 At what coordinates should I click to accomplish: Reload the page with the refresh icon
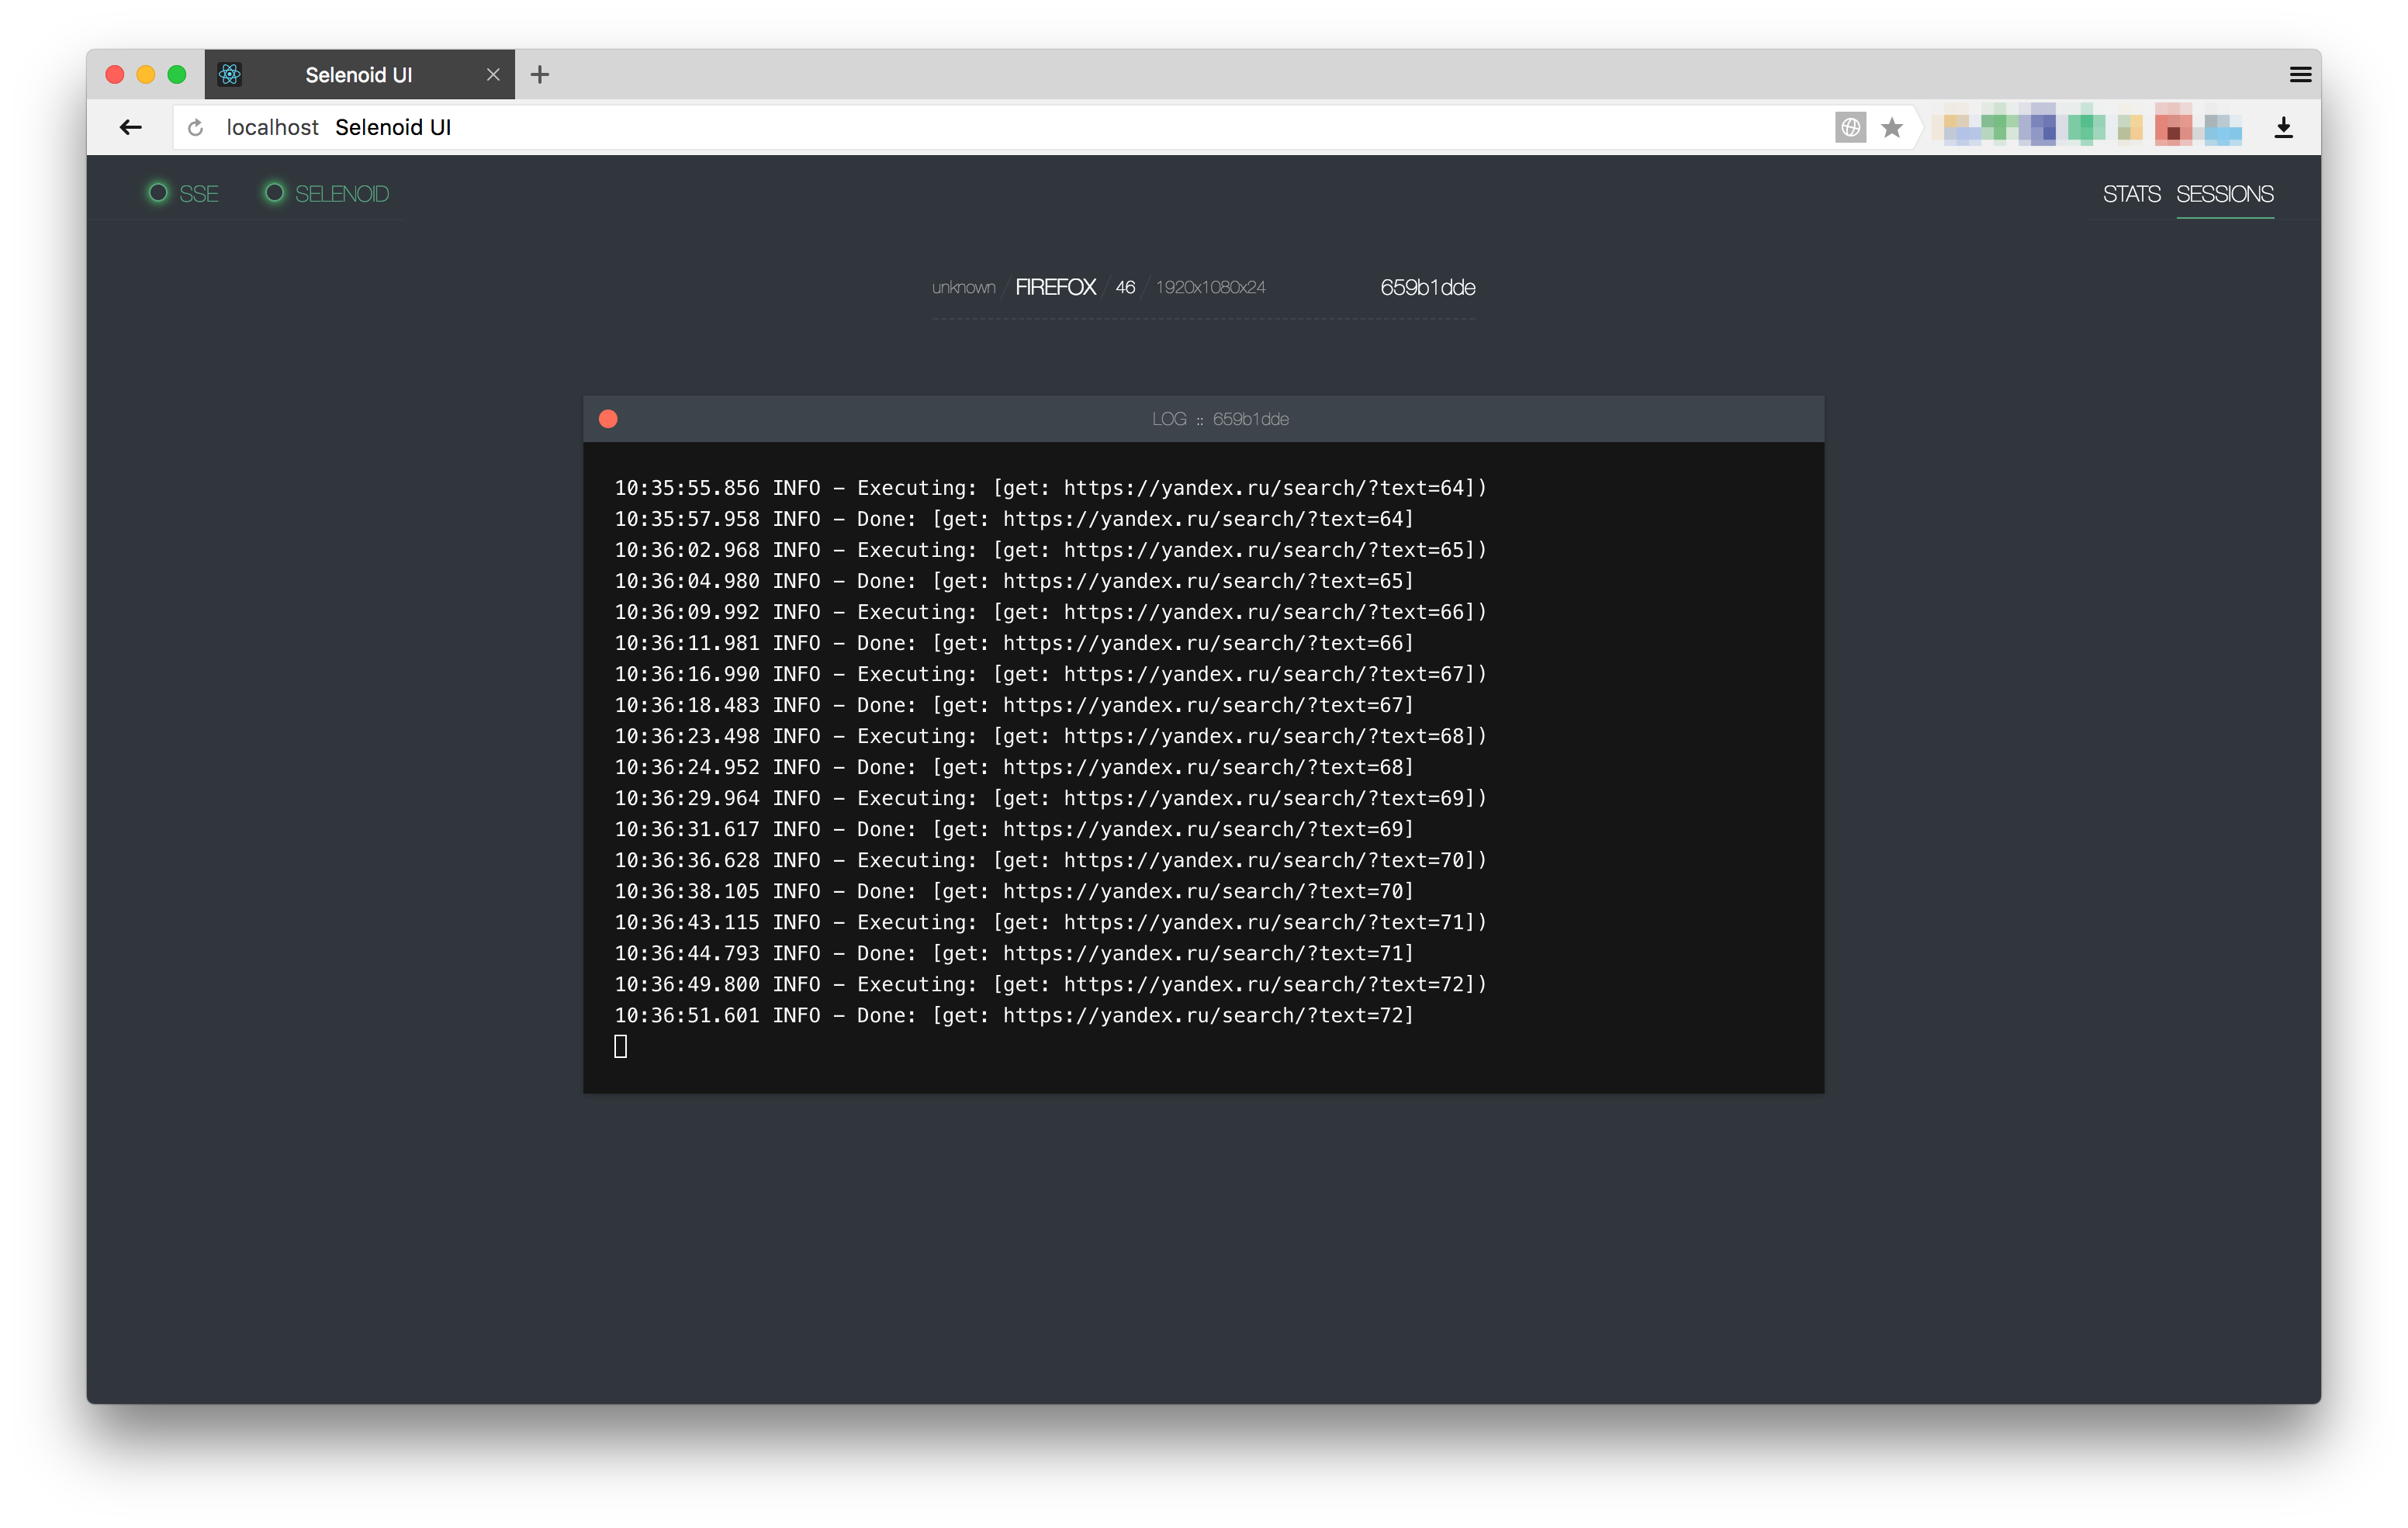pos(196,127)
